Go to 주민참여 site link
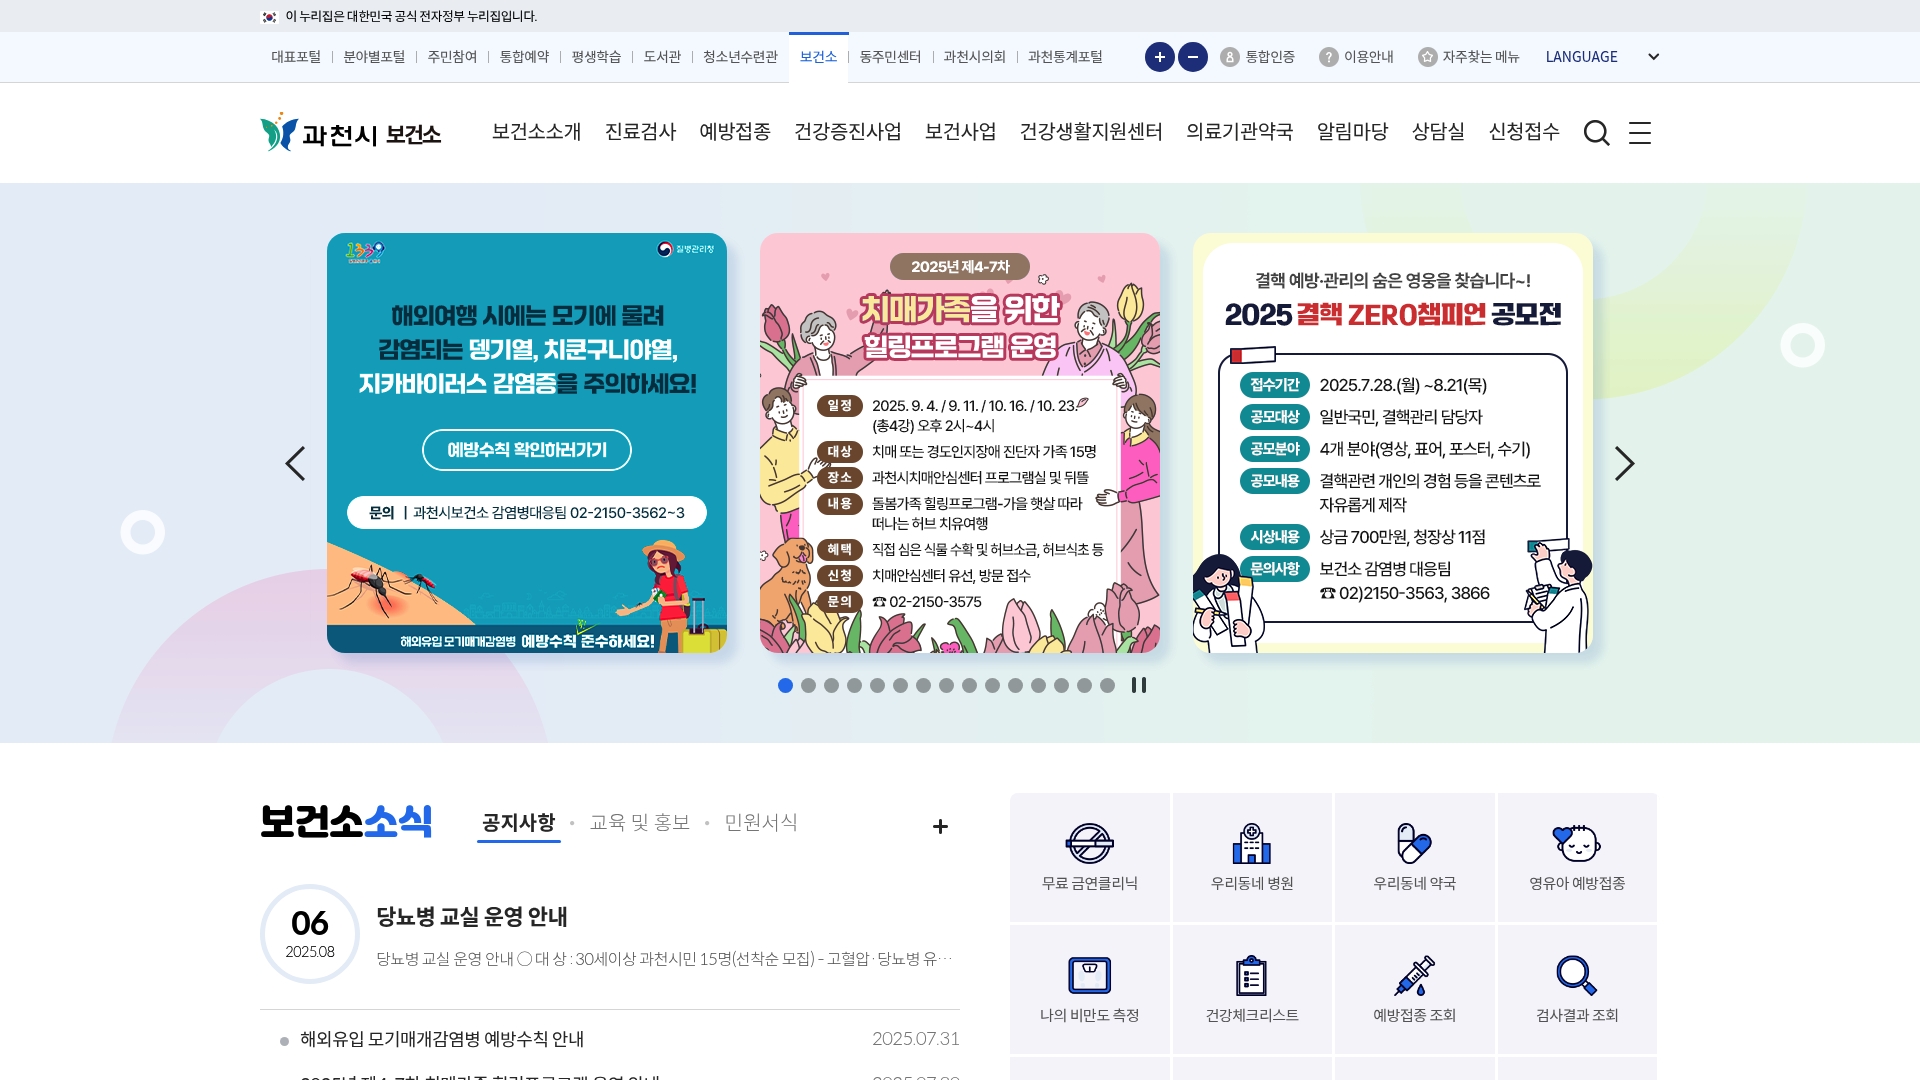This screenshot has width=1920, height=1080. pyautogui.click(x=452, y=57)
